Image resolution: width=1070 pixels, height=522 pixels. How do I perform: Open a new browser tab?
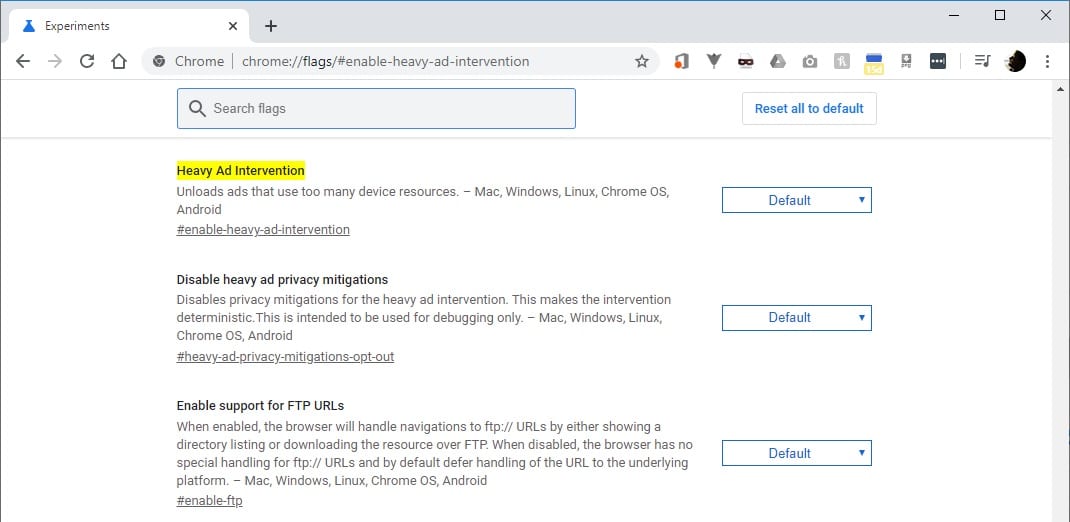point(271,26)
